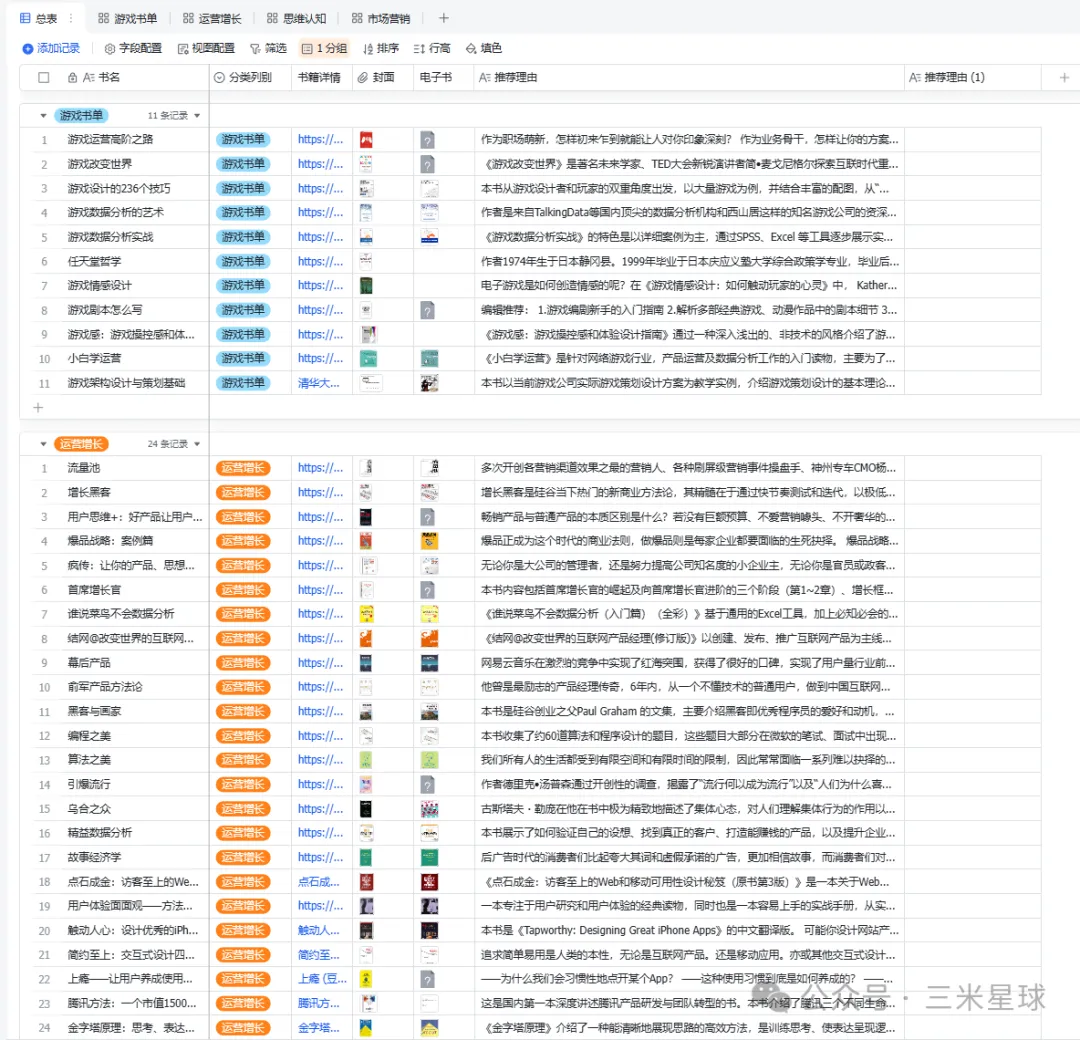
Task: Open the 填色 fill color tool
Action: (484, 48)
